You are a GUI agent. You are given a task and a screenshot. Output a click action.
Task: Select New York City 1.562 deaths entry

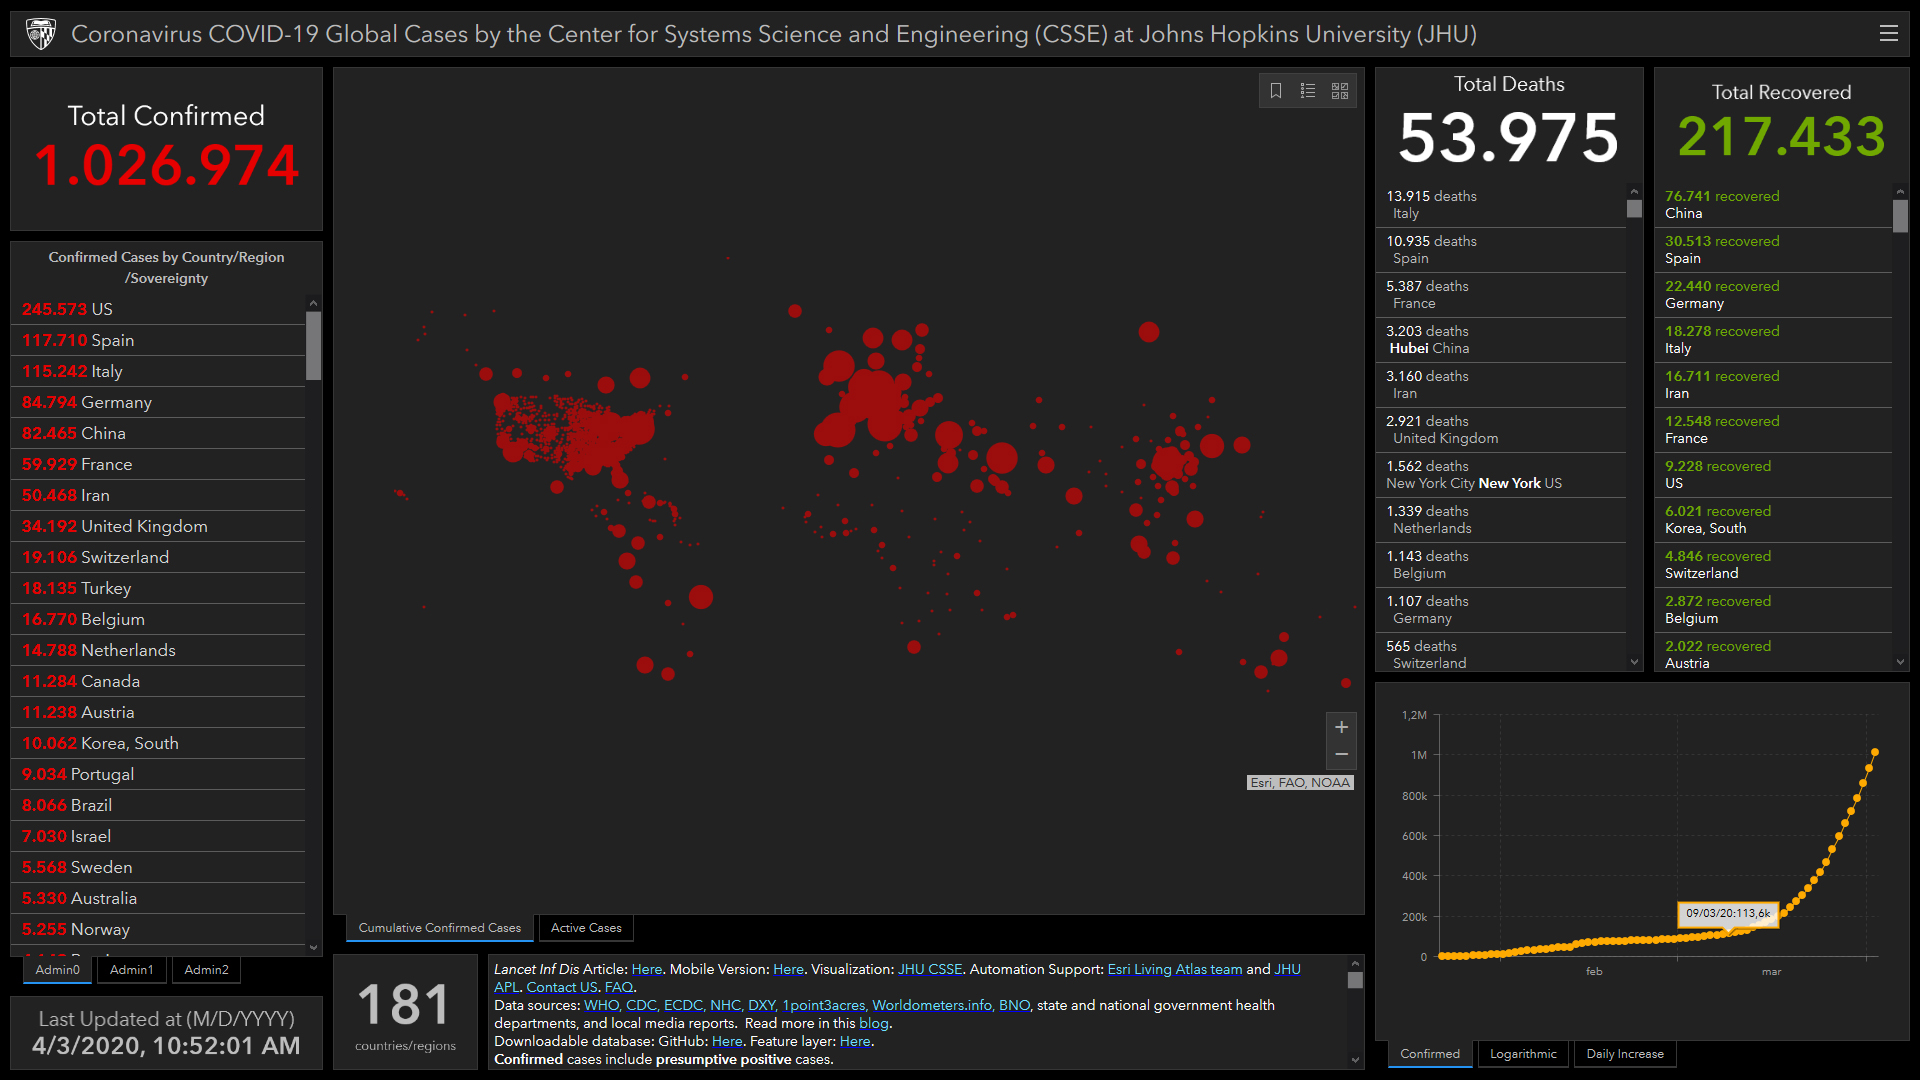[1502, 475]
